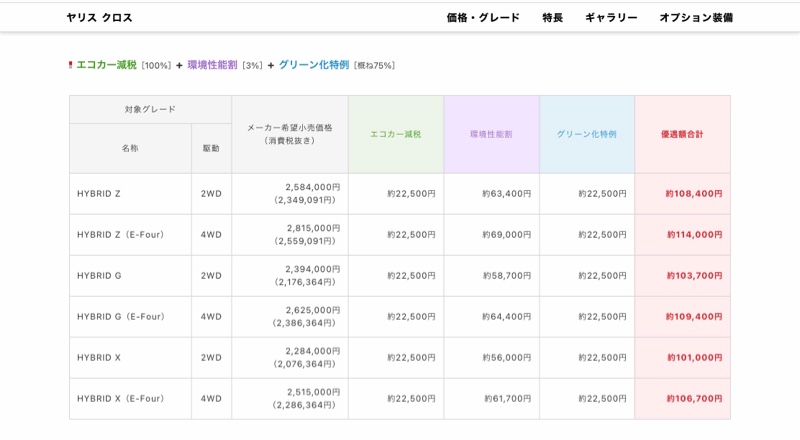Select the HYBRID G (E-Four) grade cell
Image resolution: width=800 pixels, height=440 pixels.
[x=130, y=316]
